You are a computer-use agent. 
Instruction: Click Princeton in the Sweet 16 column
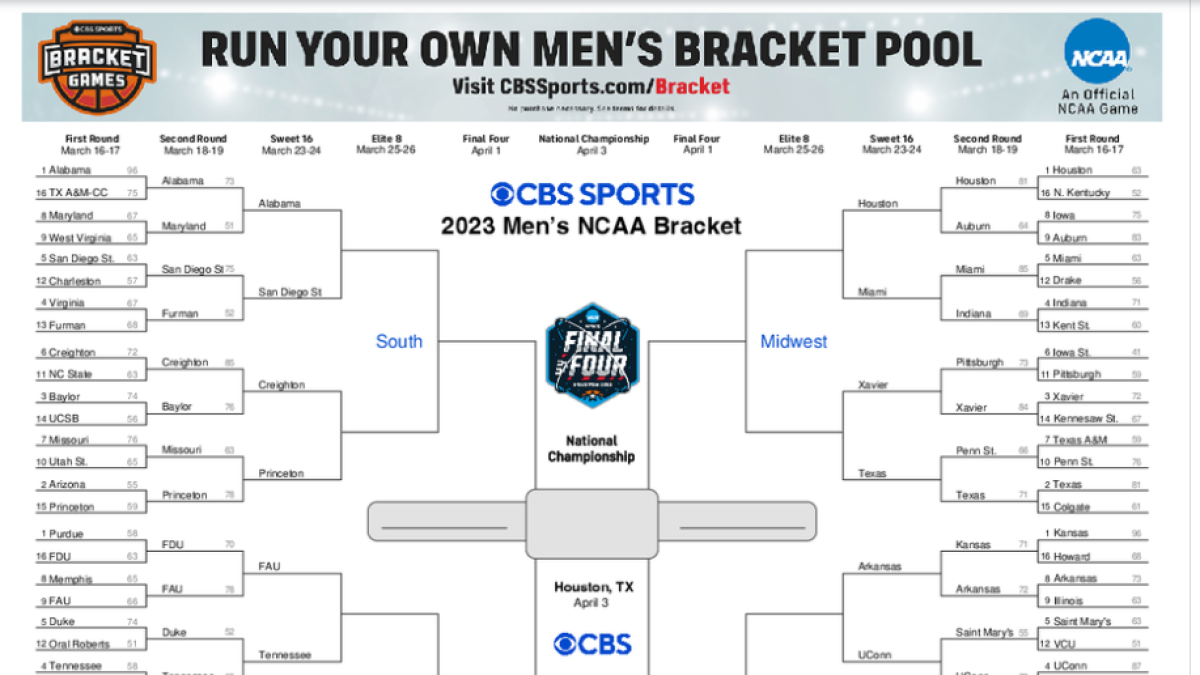tap(281, 473)
